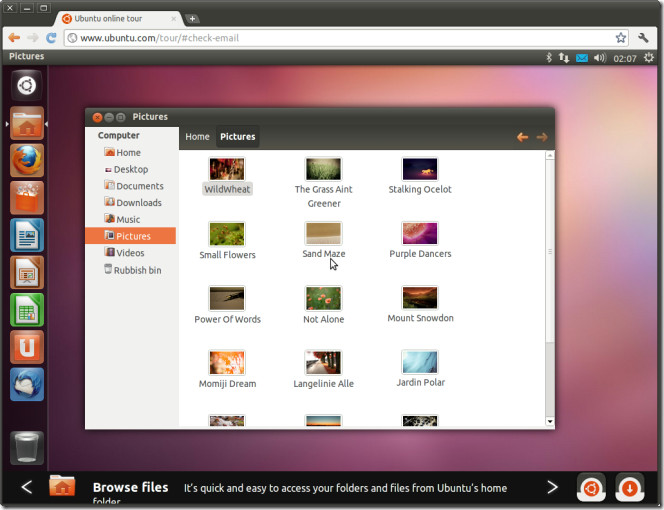This screenshot has width=664, height=510.
Task: Select the Ubuntu online tour browser tab
Action: tap(119, 19)
